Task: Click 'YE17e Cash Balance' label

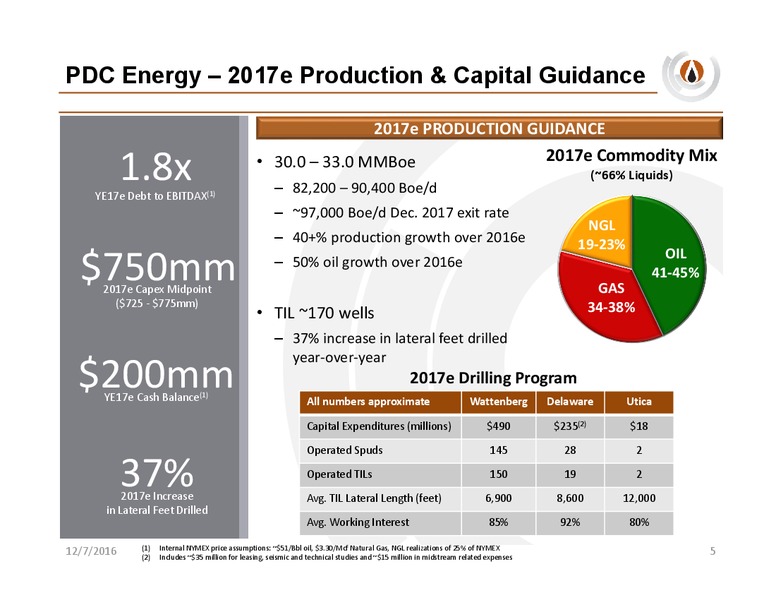Action: click(x=156, y=397)
